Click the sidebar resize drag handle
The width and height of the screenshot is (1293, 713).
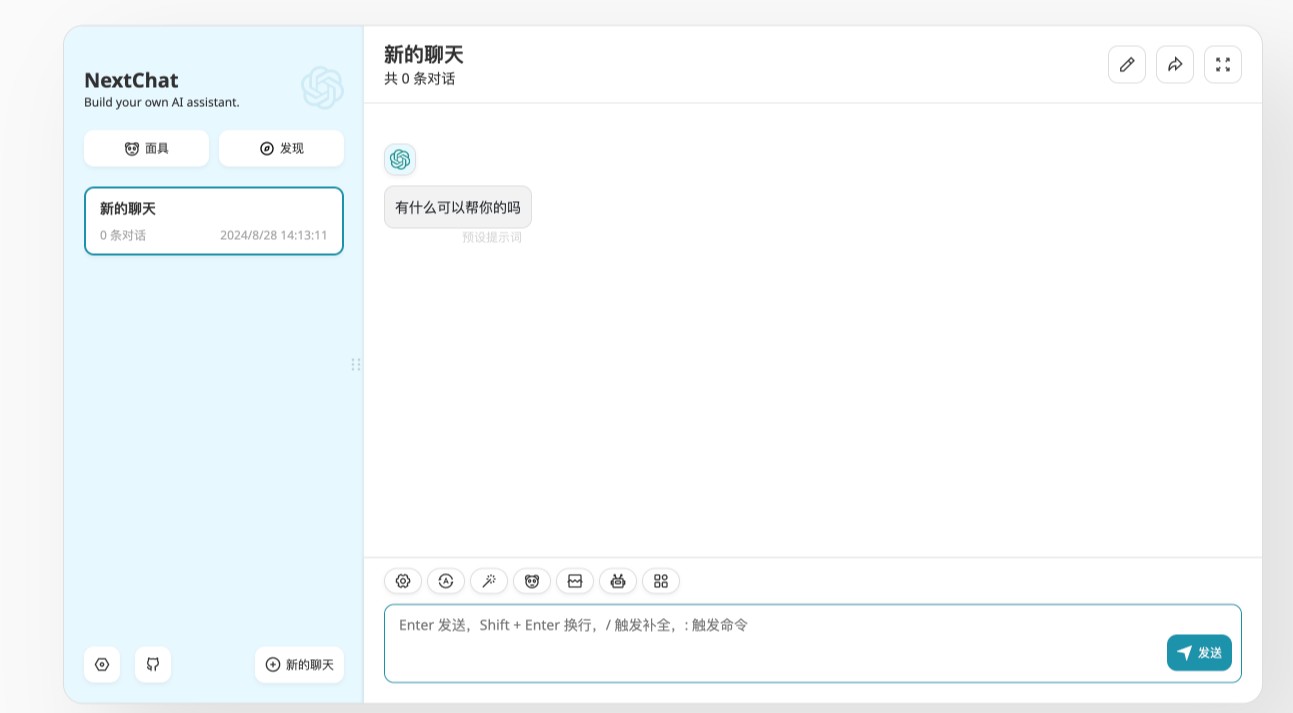(x=356, y=364)
